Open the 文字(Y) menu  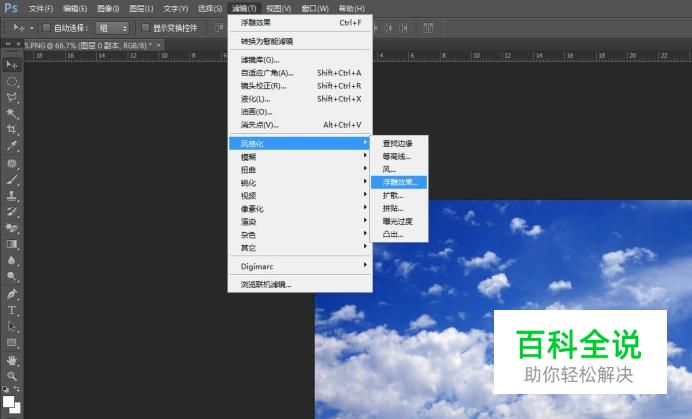(x=175, y=8)
